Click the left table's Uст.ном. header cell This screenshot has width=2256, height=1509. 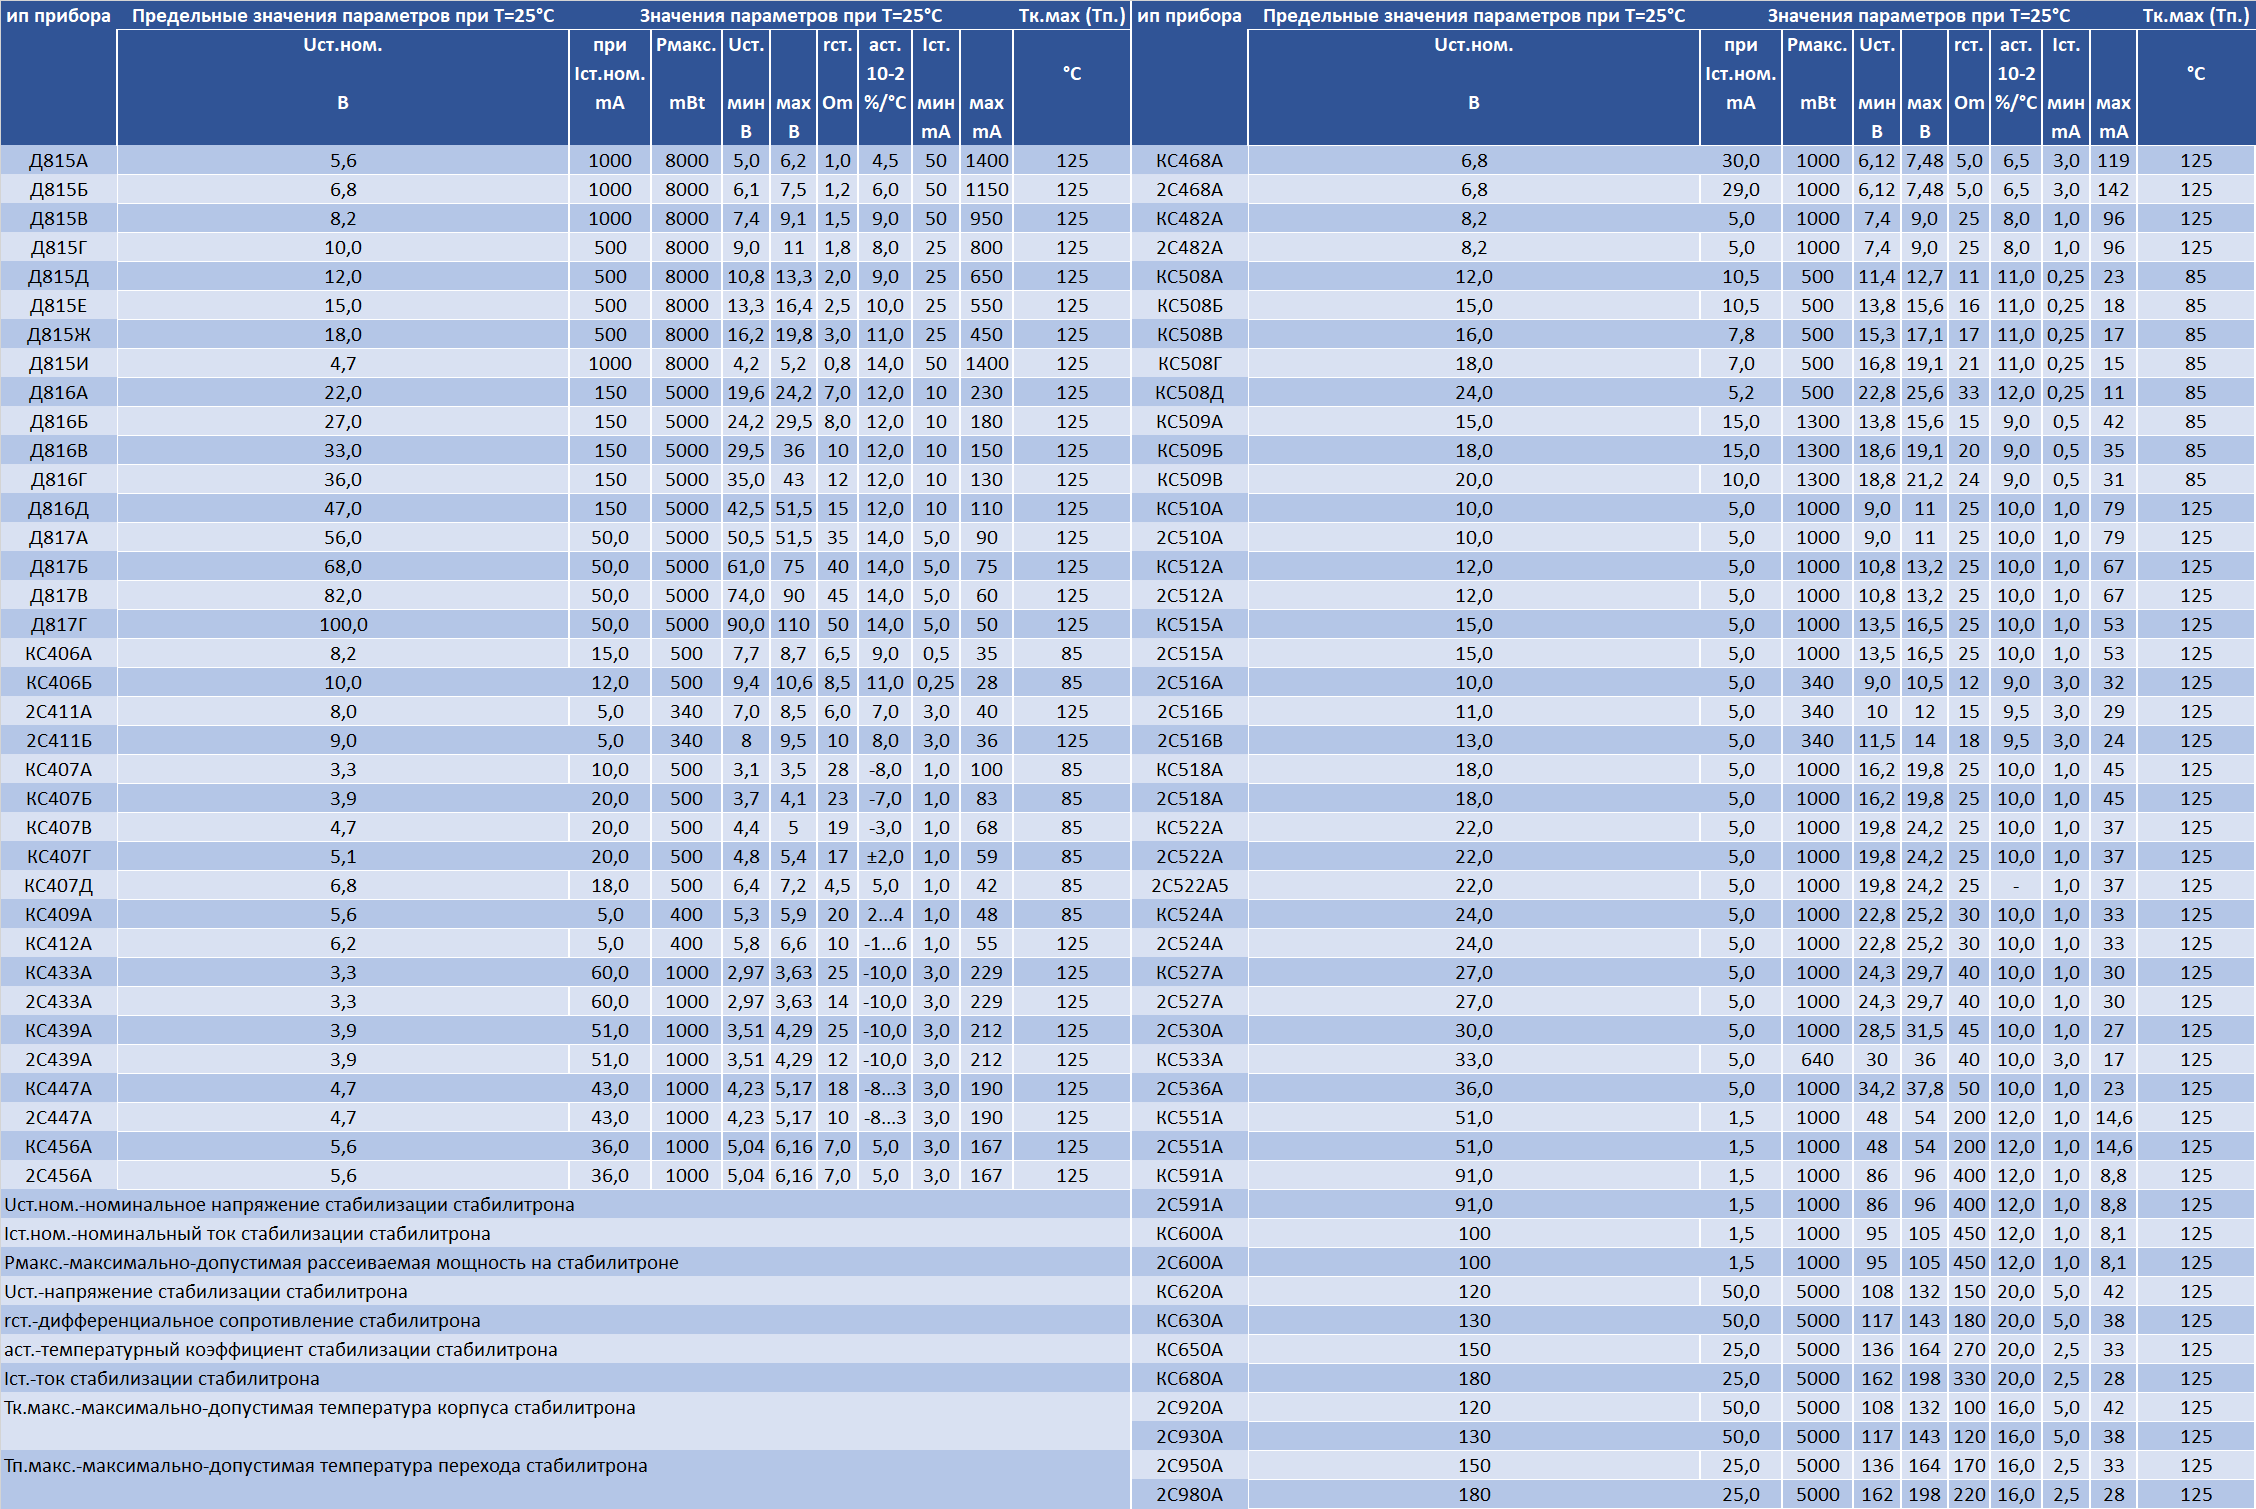coord(342,74)
